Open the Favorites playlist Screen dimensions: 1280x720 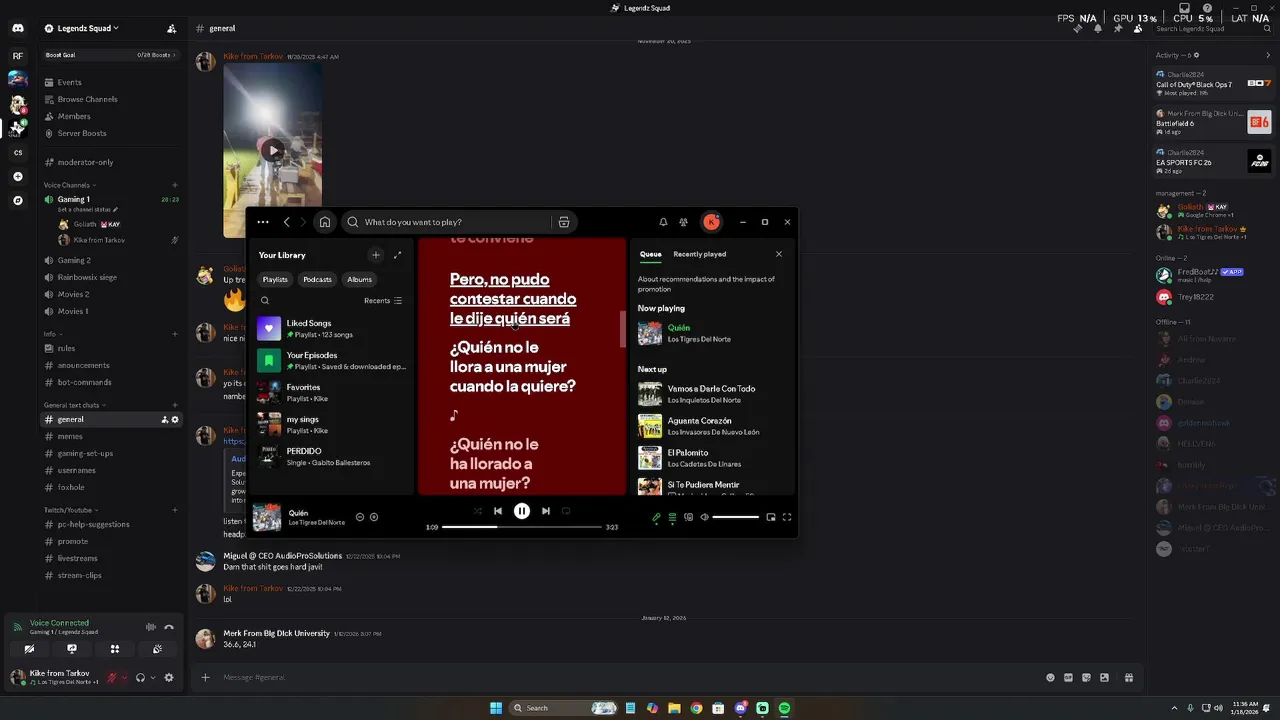(x=333, y=393)
